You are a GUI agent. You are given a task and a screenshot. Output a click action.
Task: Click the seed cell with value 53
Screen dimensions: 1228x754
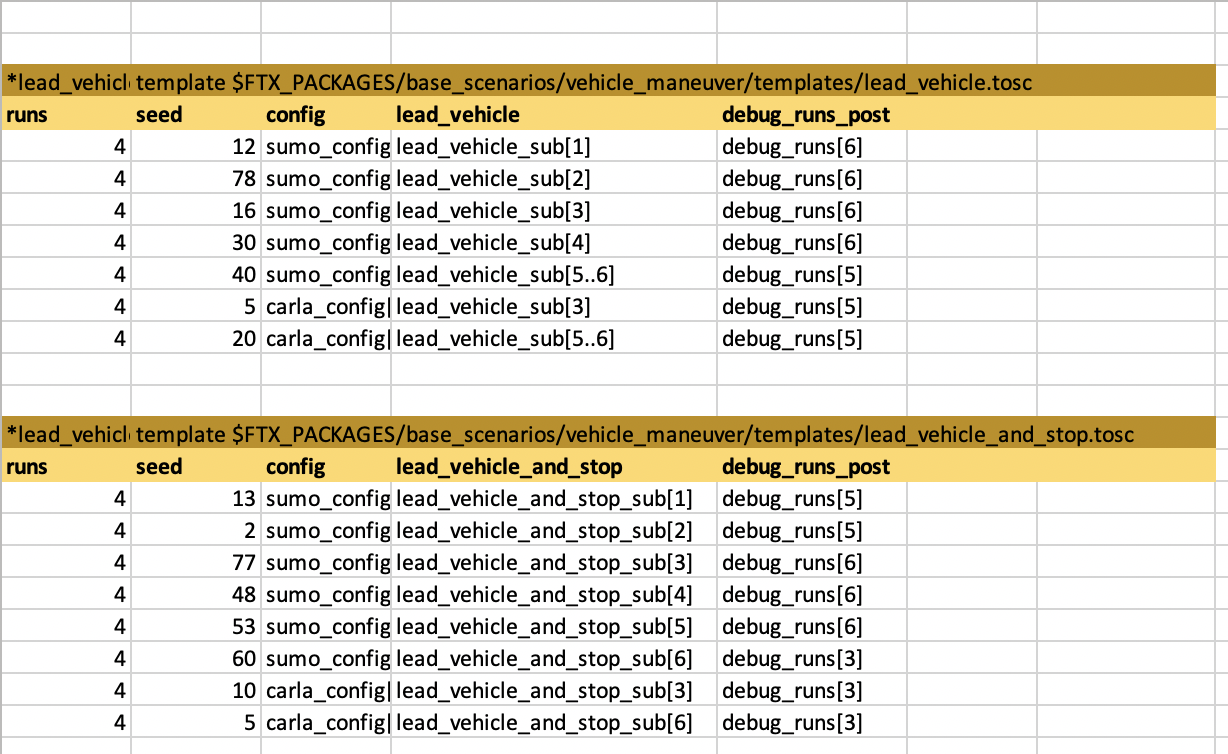196,627
